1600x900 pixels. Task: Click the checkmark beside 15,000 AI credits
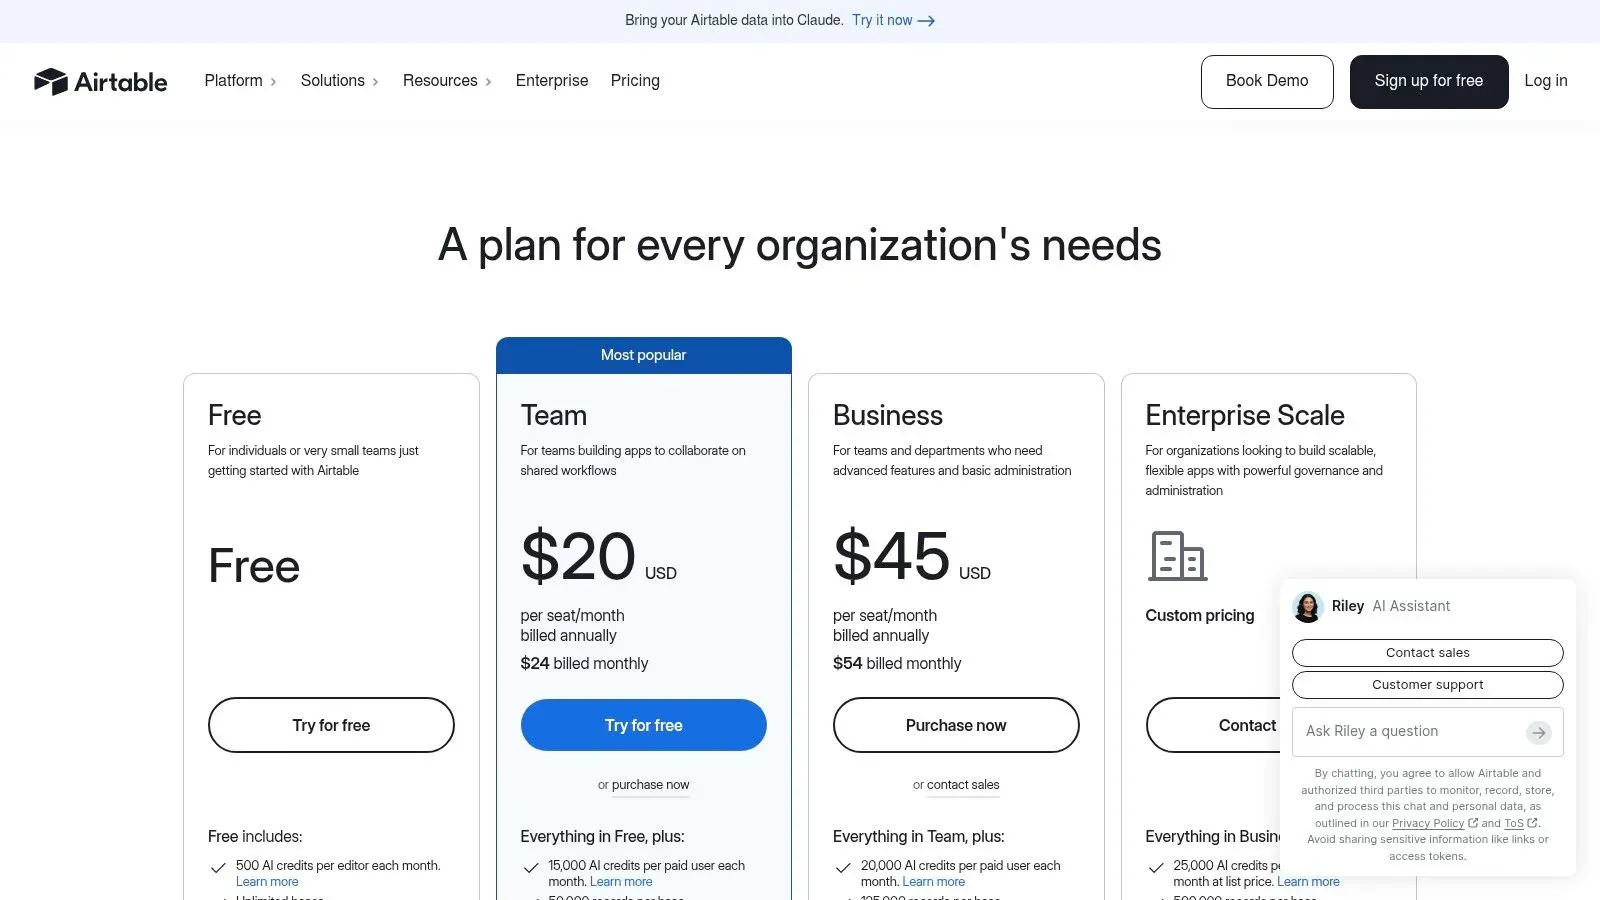pos(531,868)
